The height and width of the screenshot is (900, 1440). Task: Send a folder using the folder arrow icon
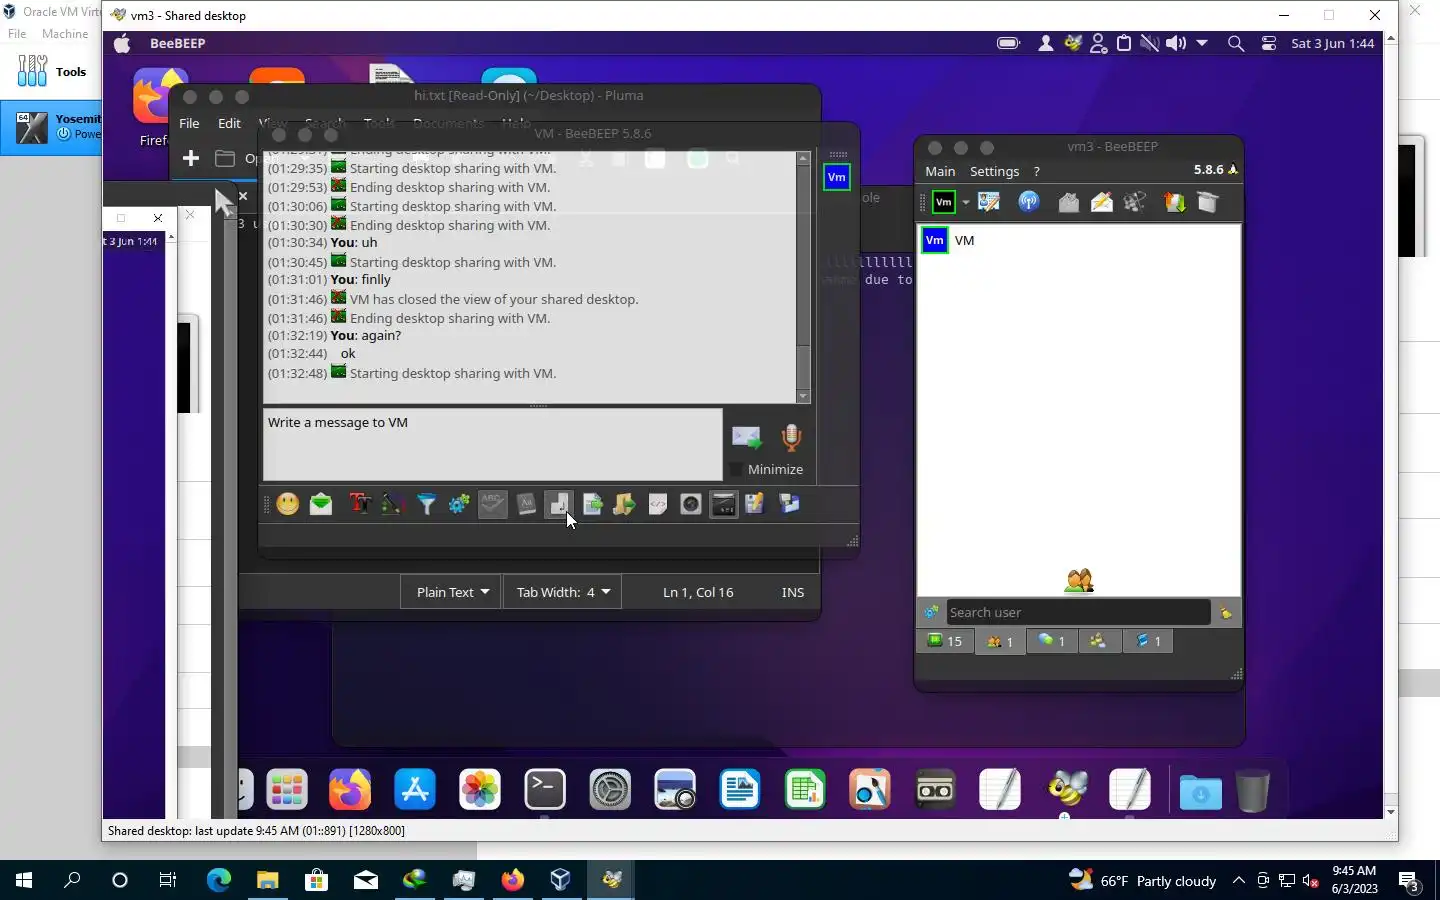click(624, 504)
